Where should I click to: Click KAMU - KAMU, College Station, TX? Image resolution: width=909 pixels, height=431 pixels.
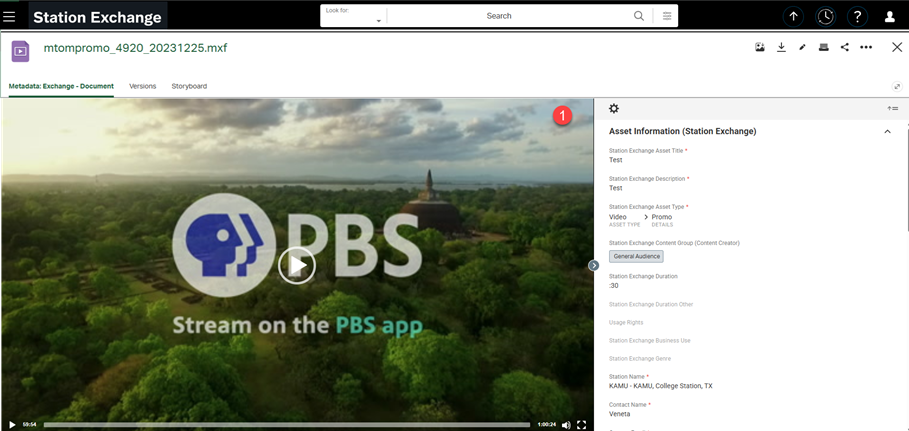click(661, 386)
